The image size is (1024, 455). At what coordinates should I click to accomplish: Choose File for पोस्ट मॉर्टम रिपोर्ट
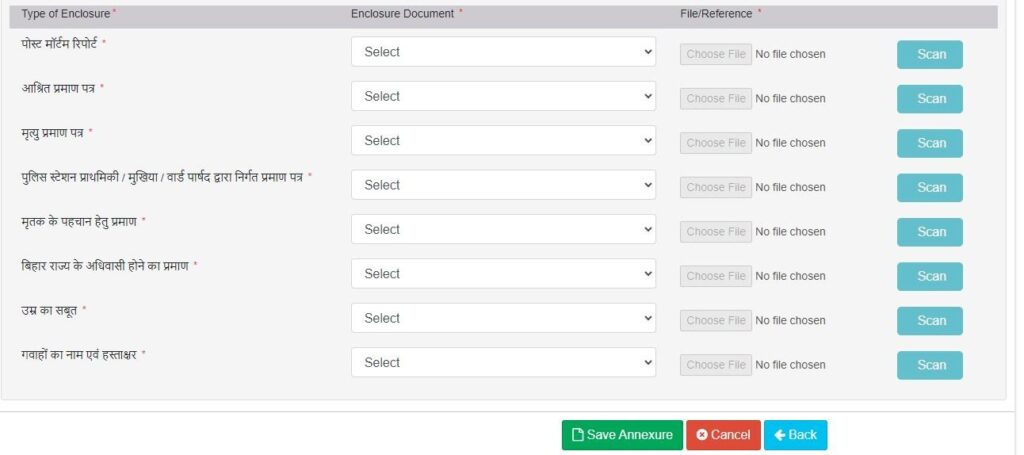click(716, 54)
